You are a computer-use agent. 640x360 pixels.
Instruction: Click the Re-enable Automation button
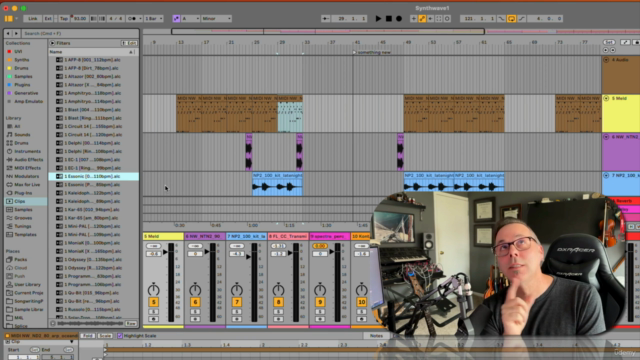pyautogui.click(x=431, y=18)
